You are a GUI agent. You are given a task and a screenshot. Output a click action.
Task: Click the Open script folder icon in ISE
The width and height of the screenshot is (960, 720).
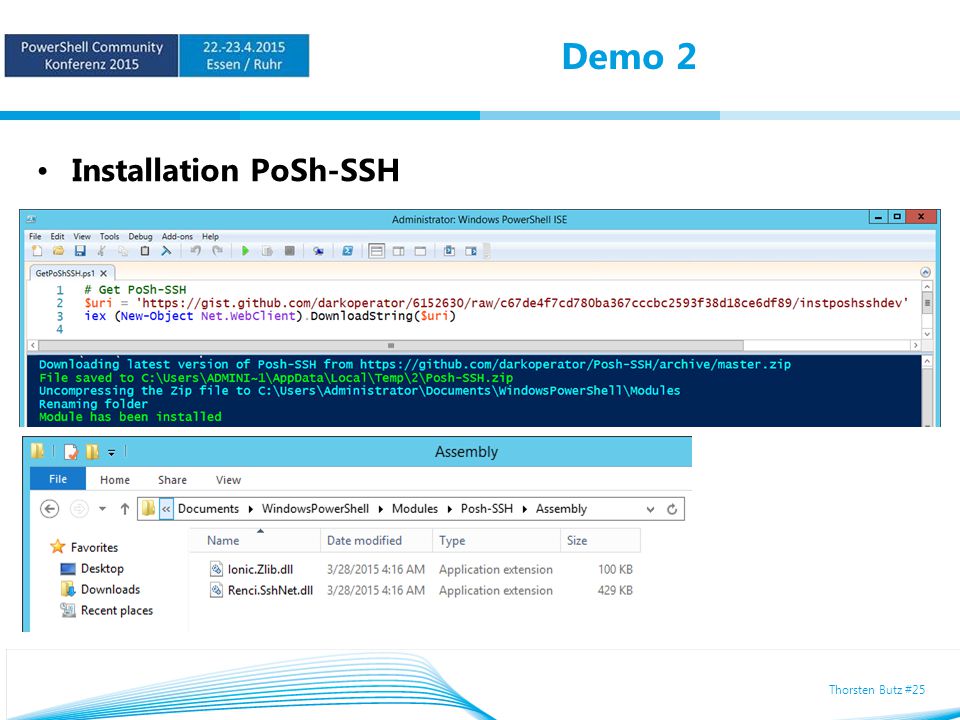click(x=58, y=251)
